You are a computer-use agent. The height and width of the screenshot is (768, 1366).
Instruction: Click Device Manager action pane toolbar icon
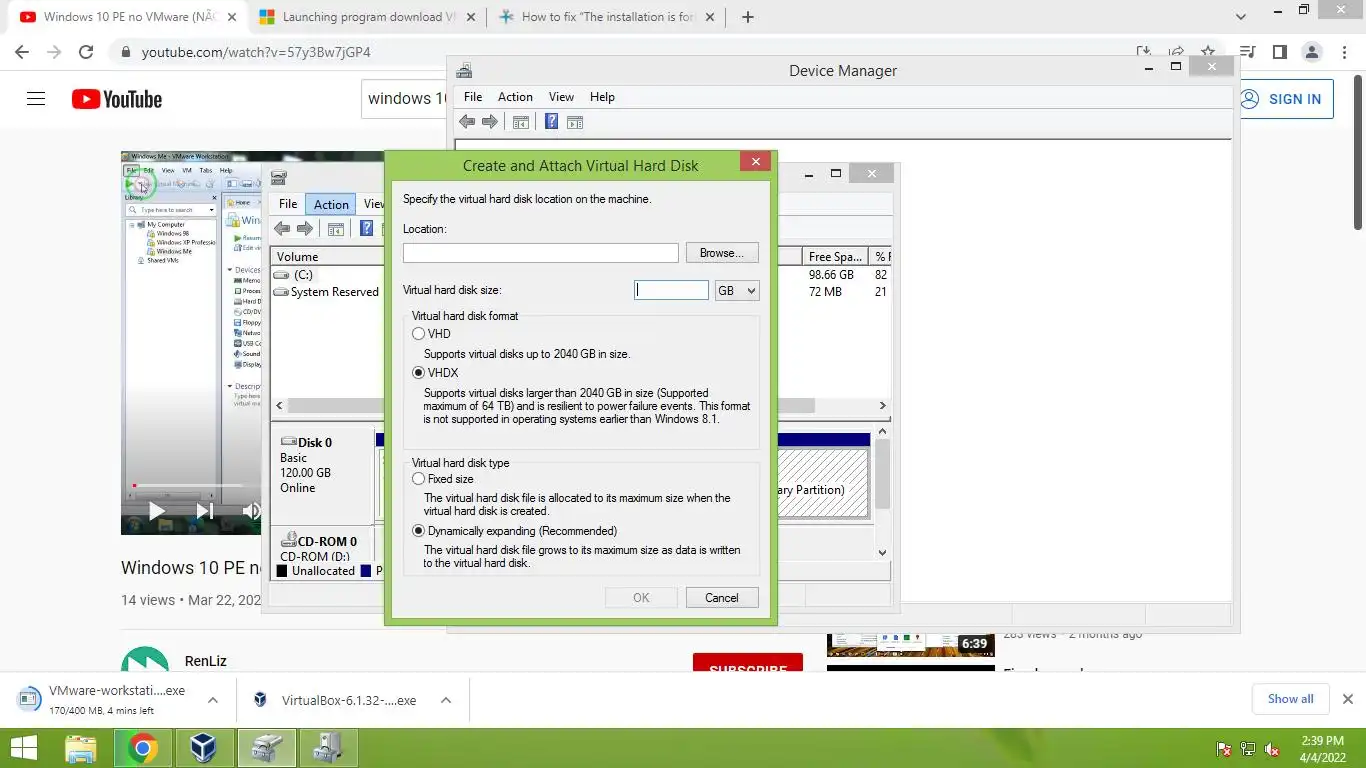[575, 122]
